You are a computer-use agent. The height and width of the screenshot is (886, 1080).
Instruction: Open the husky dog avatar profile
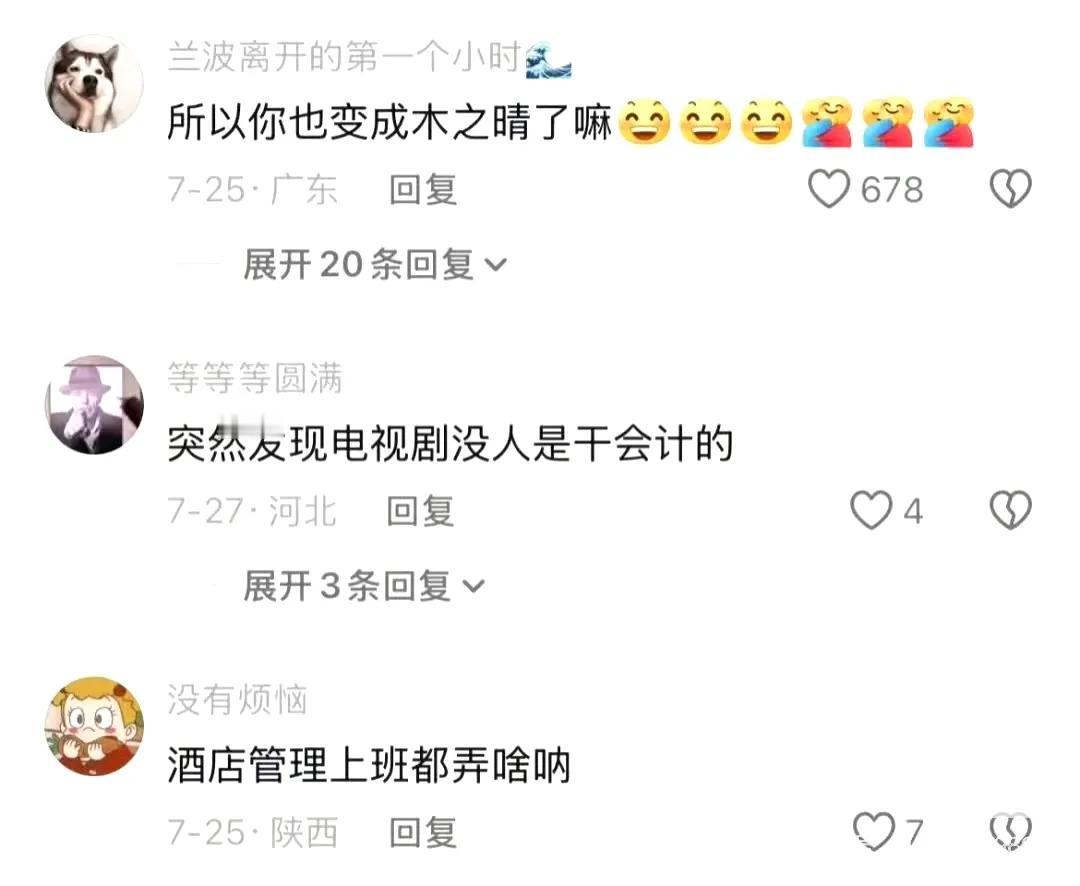(94, 83)
